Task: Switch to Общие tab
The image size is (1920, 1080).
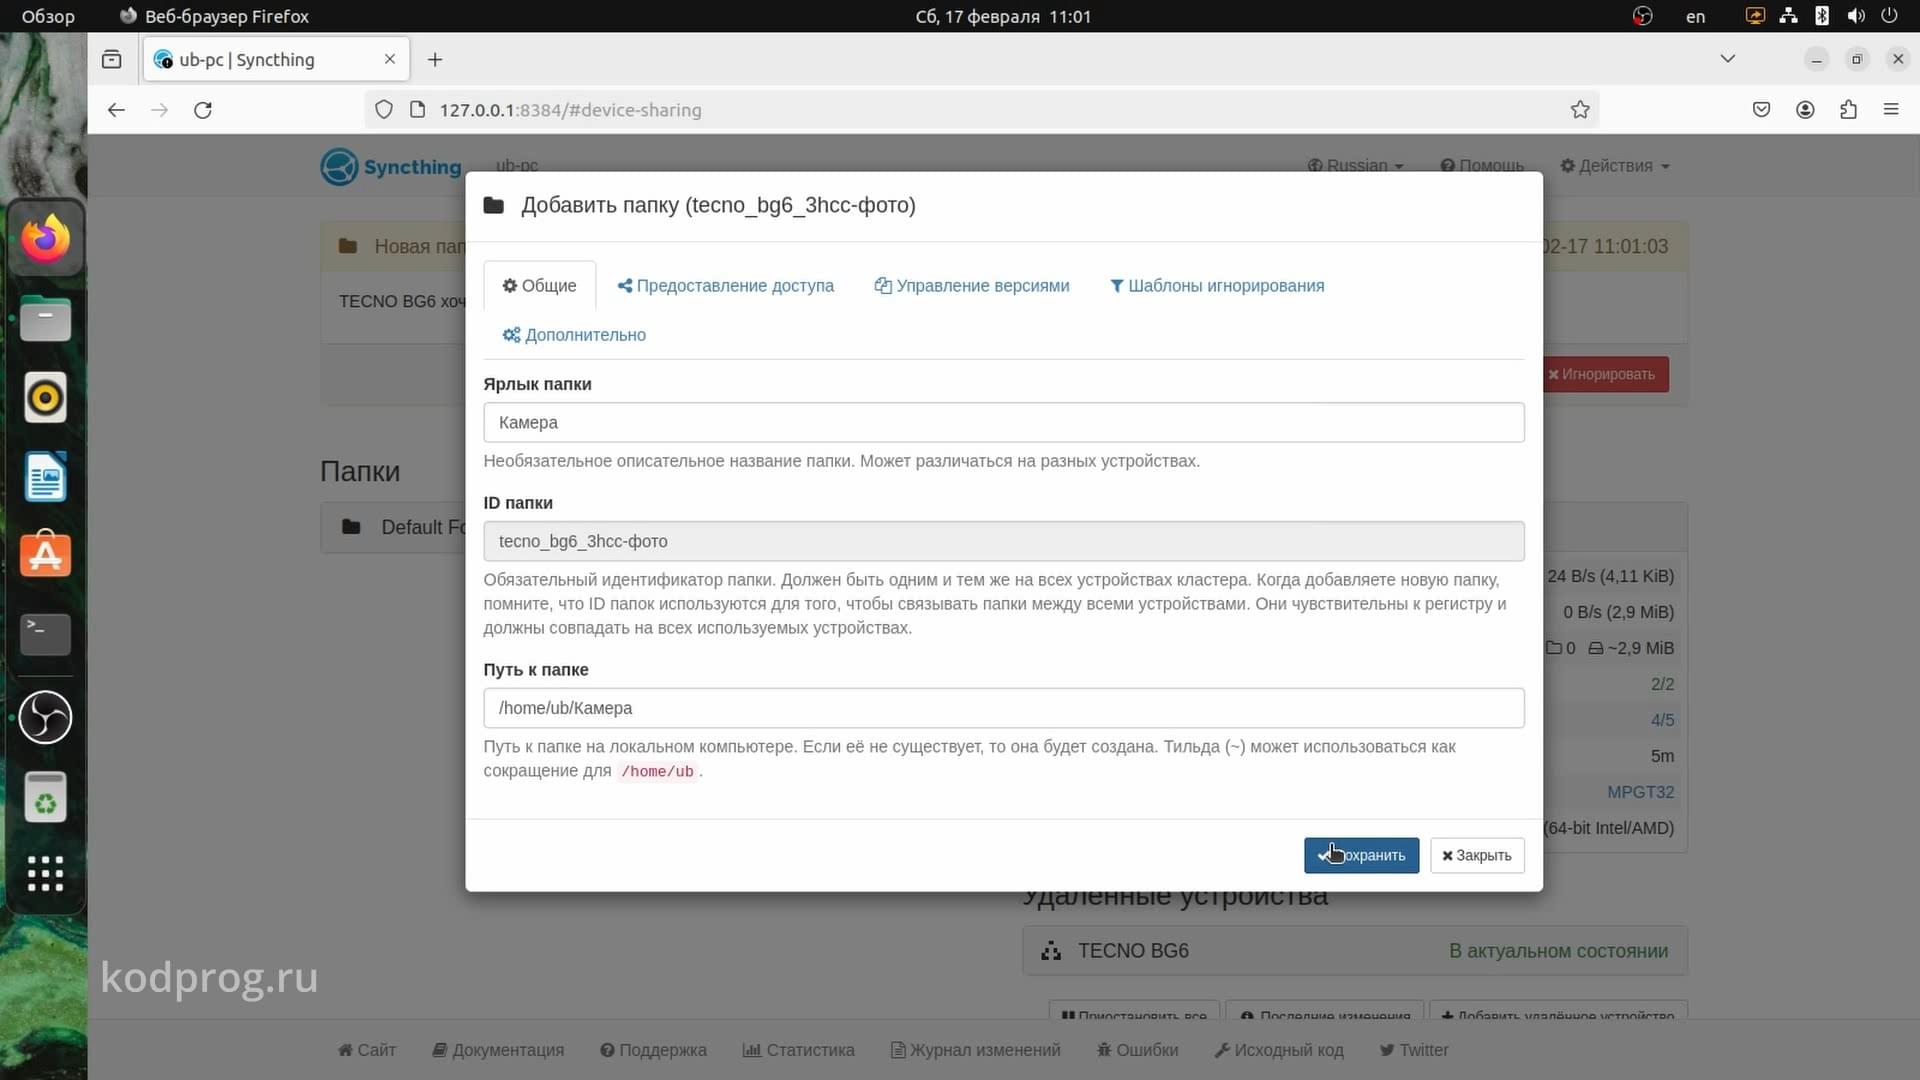Action: click(x=539, y=285)
